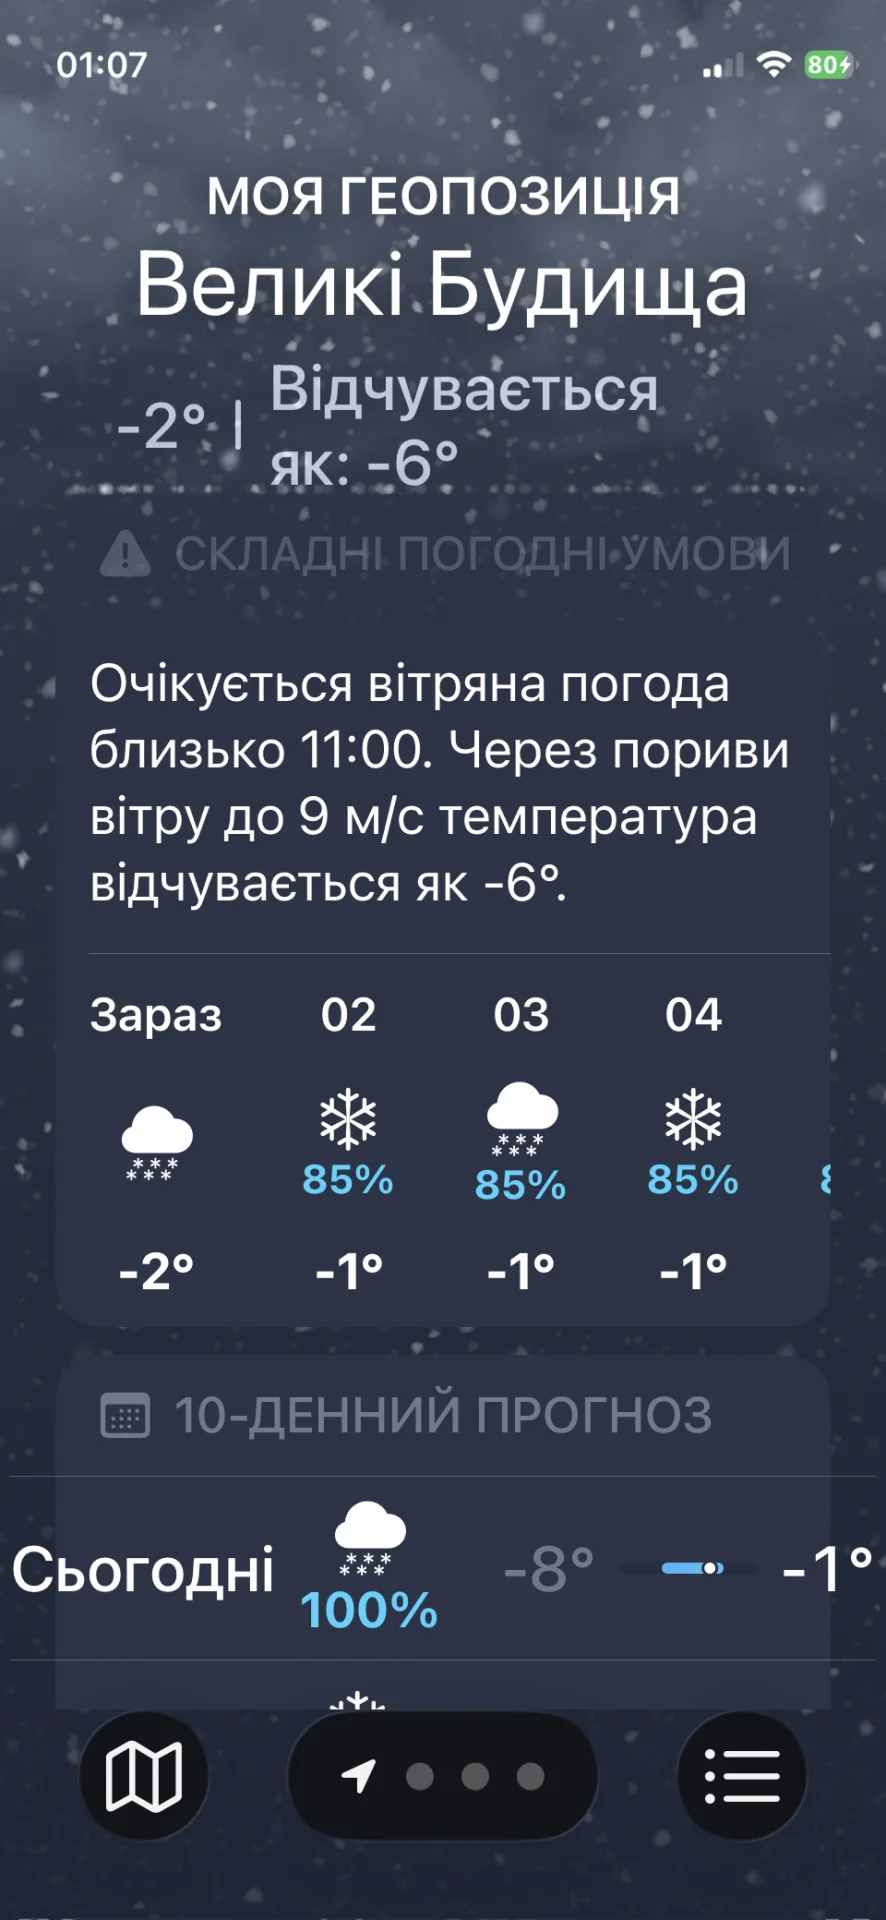Tap the 10-ДЕННИЙ ПРОГНОЗ header
Viewport: 886px width, 1920px height.
[443, 1415]
